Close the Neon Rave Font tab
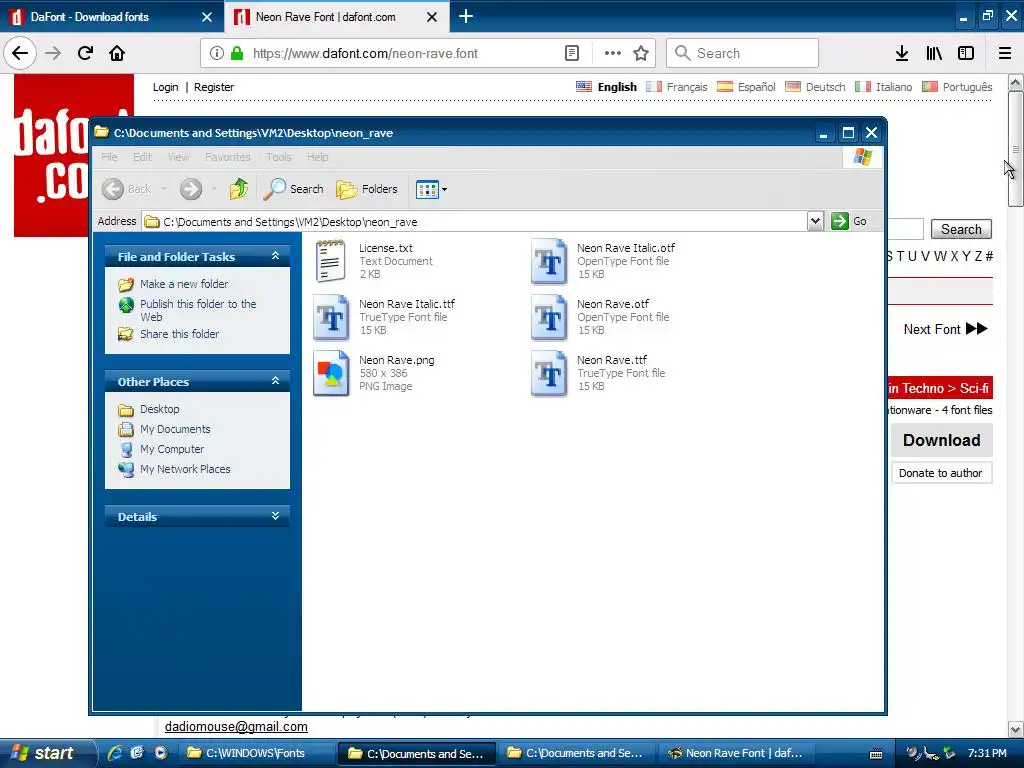This screenshot has height=768, width=1024. [432, 17]
